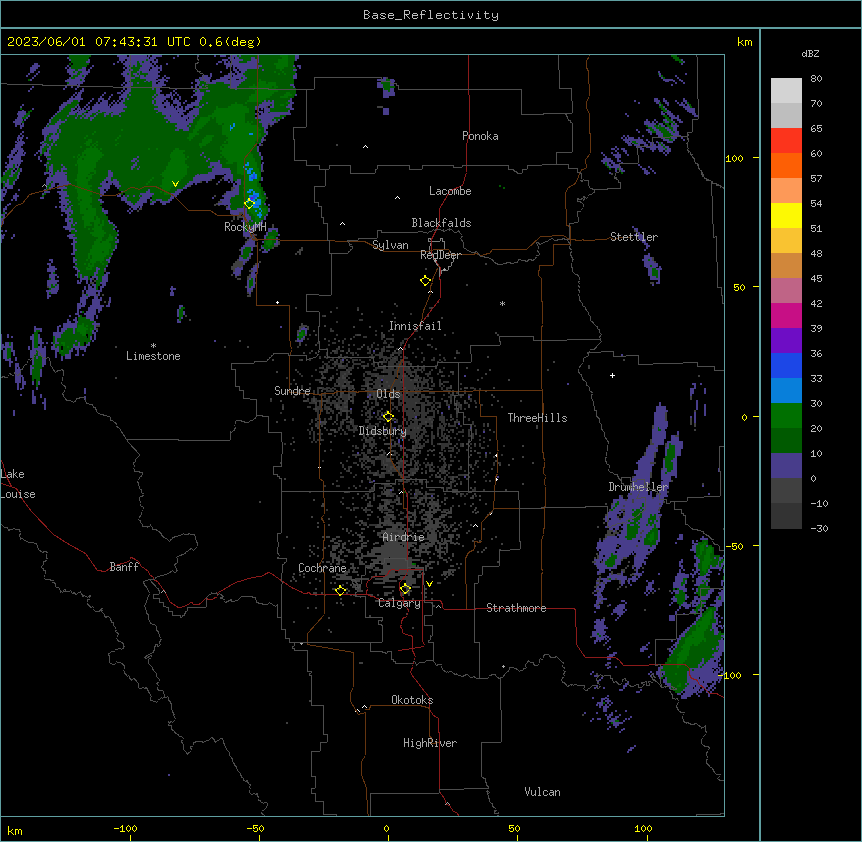Screen dimensions: 862x842
Task: Click the Didsbury label
Action: click(x=383, y=431)
